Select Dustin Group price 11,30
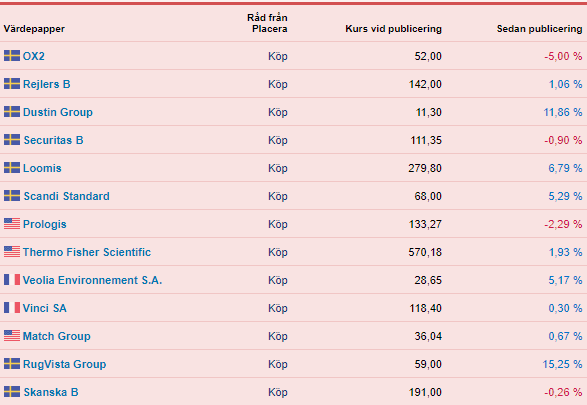 click(x=429, y=112)
